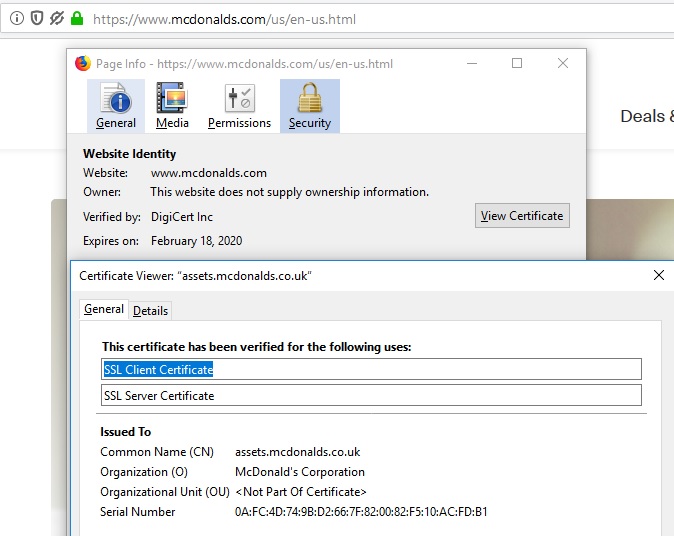The image size is (674, 536).
Task: Maximize the Page Info window
Action: pos(517,64)
